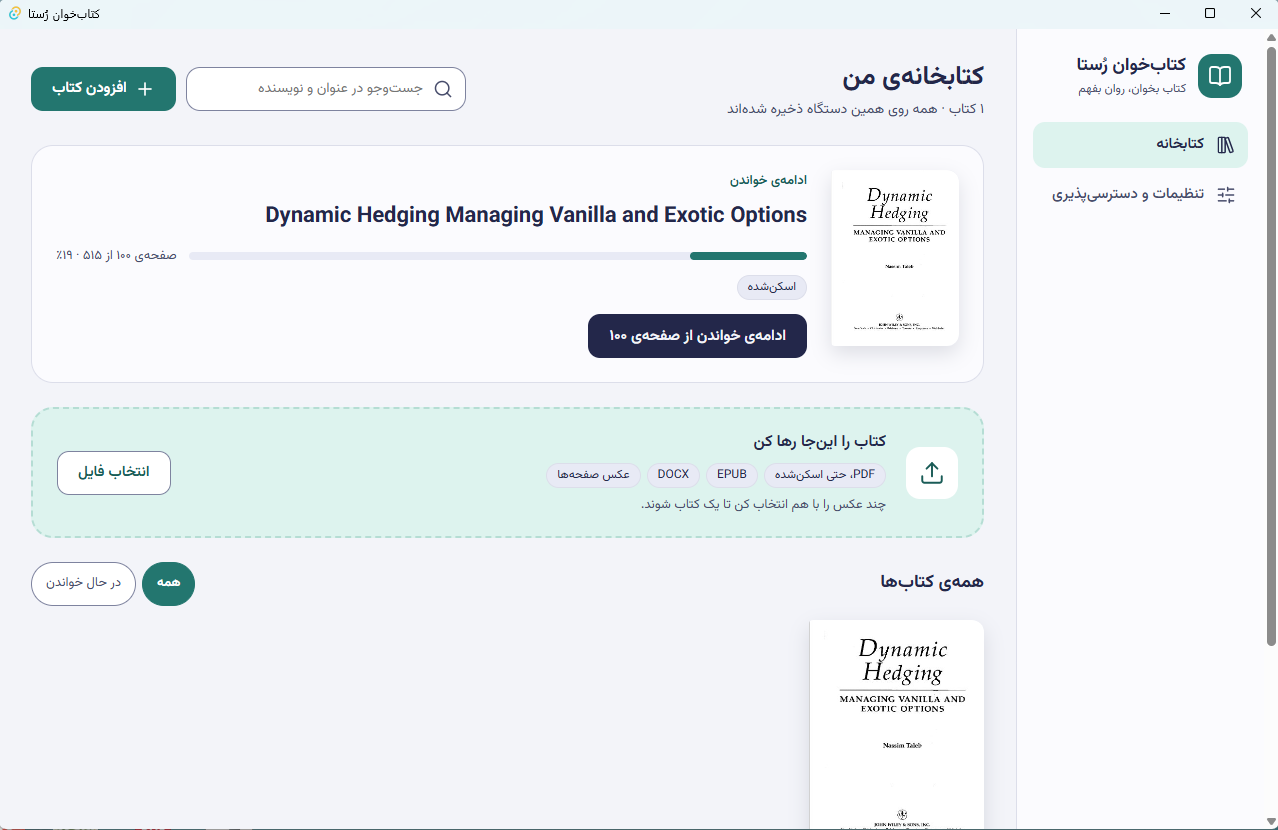The width and height of the screenshot is (1278, 830).
Task: Click the عکس صفحه‌ها chip
Action: click(593, 475)
